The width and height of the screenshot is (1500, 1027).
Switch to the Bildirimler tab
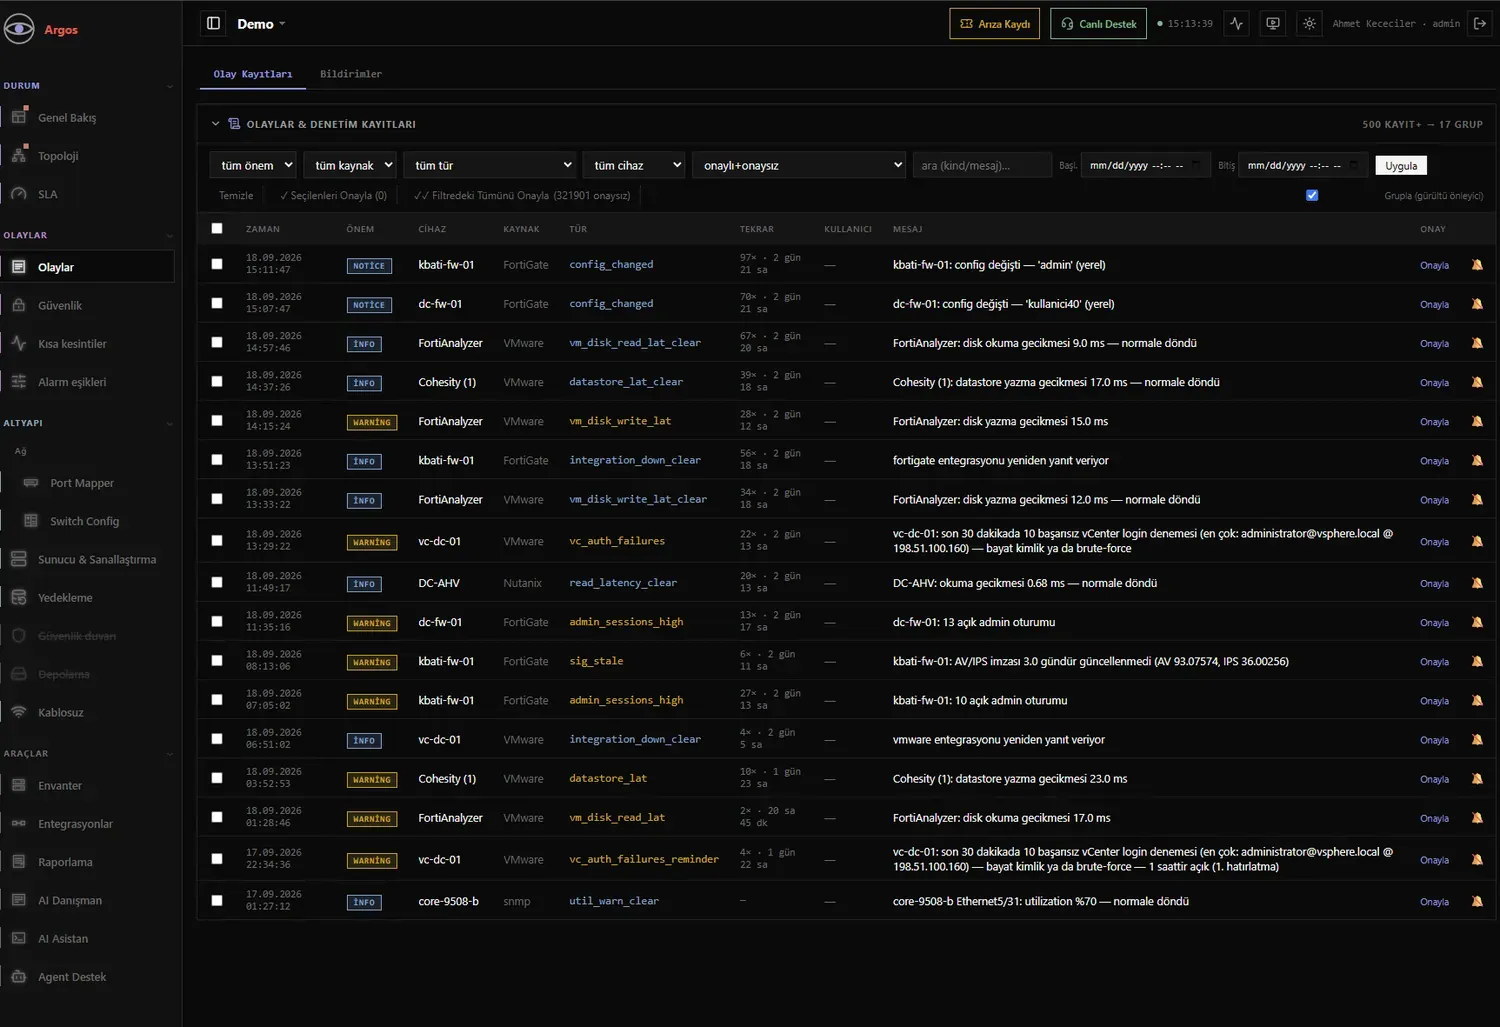click(x=351, y=74)
